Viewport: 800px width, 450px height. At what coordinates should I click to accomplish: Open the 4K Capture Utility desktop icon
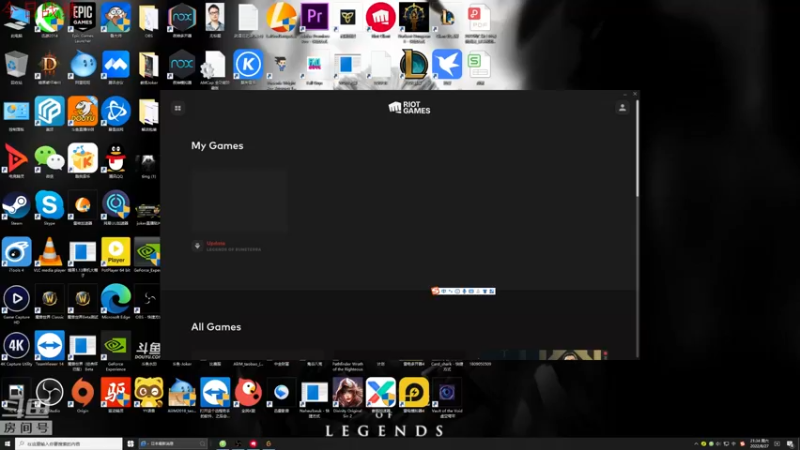pos(16,346)
